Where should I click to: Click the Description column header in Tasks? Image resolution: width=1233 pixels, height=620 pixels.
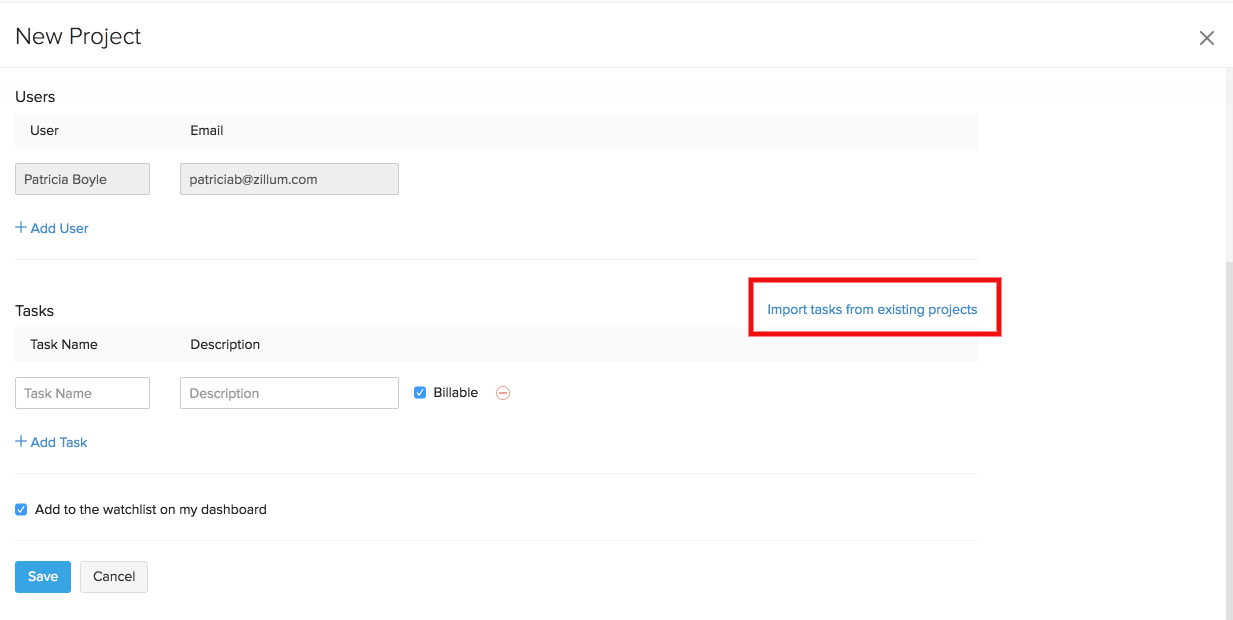tap(225, 344)
